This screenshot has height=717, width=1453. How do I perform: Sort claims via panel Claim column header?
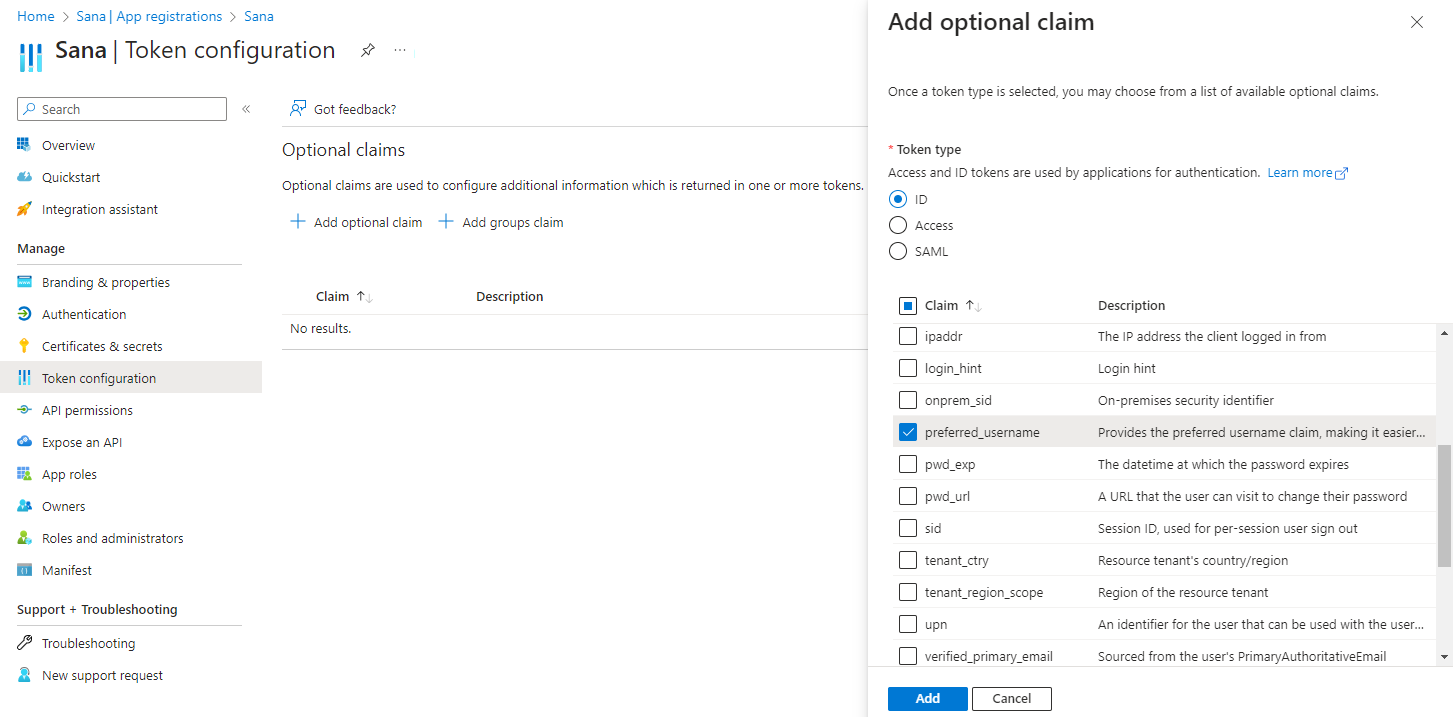tap(942, 306)
